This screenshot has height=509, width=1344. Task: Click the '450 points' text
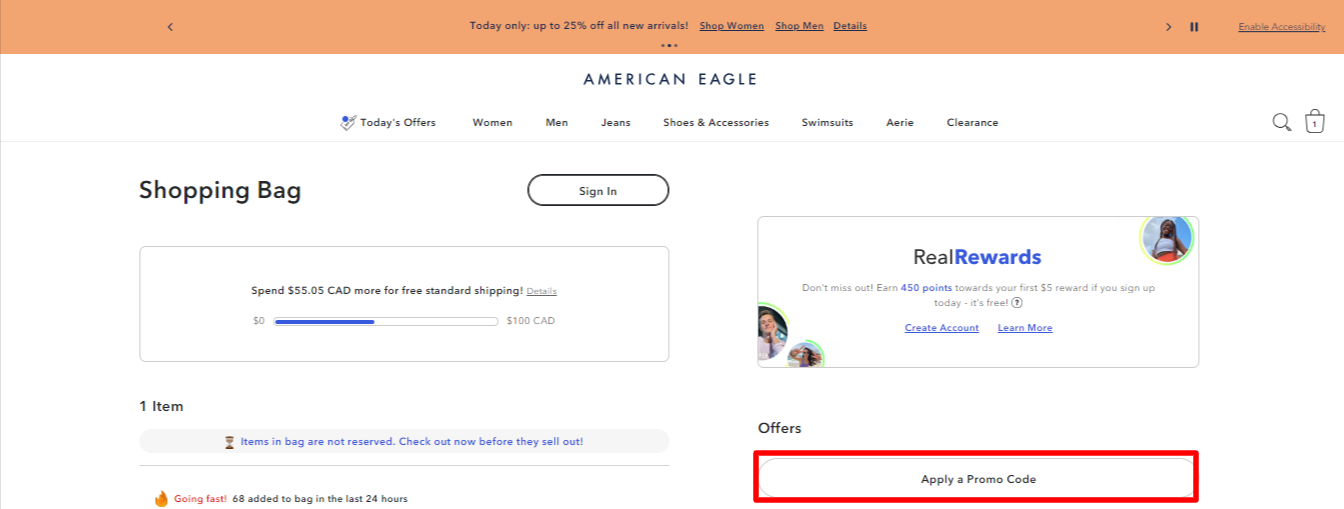coord(926,288)
